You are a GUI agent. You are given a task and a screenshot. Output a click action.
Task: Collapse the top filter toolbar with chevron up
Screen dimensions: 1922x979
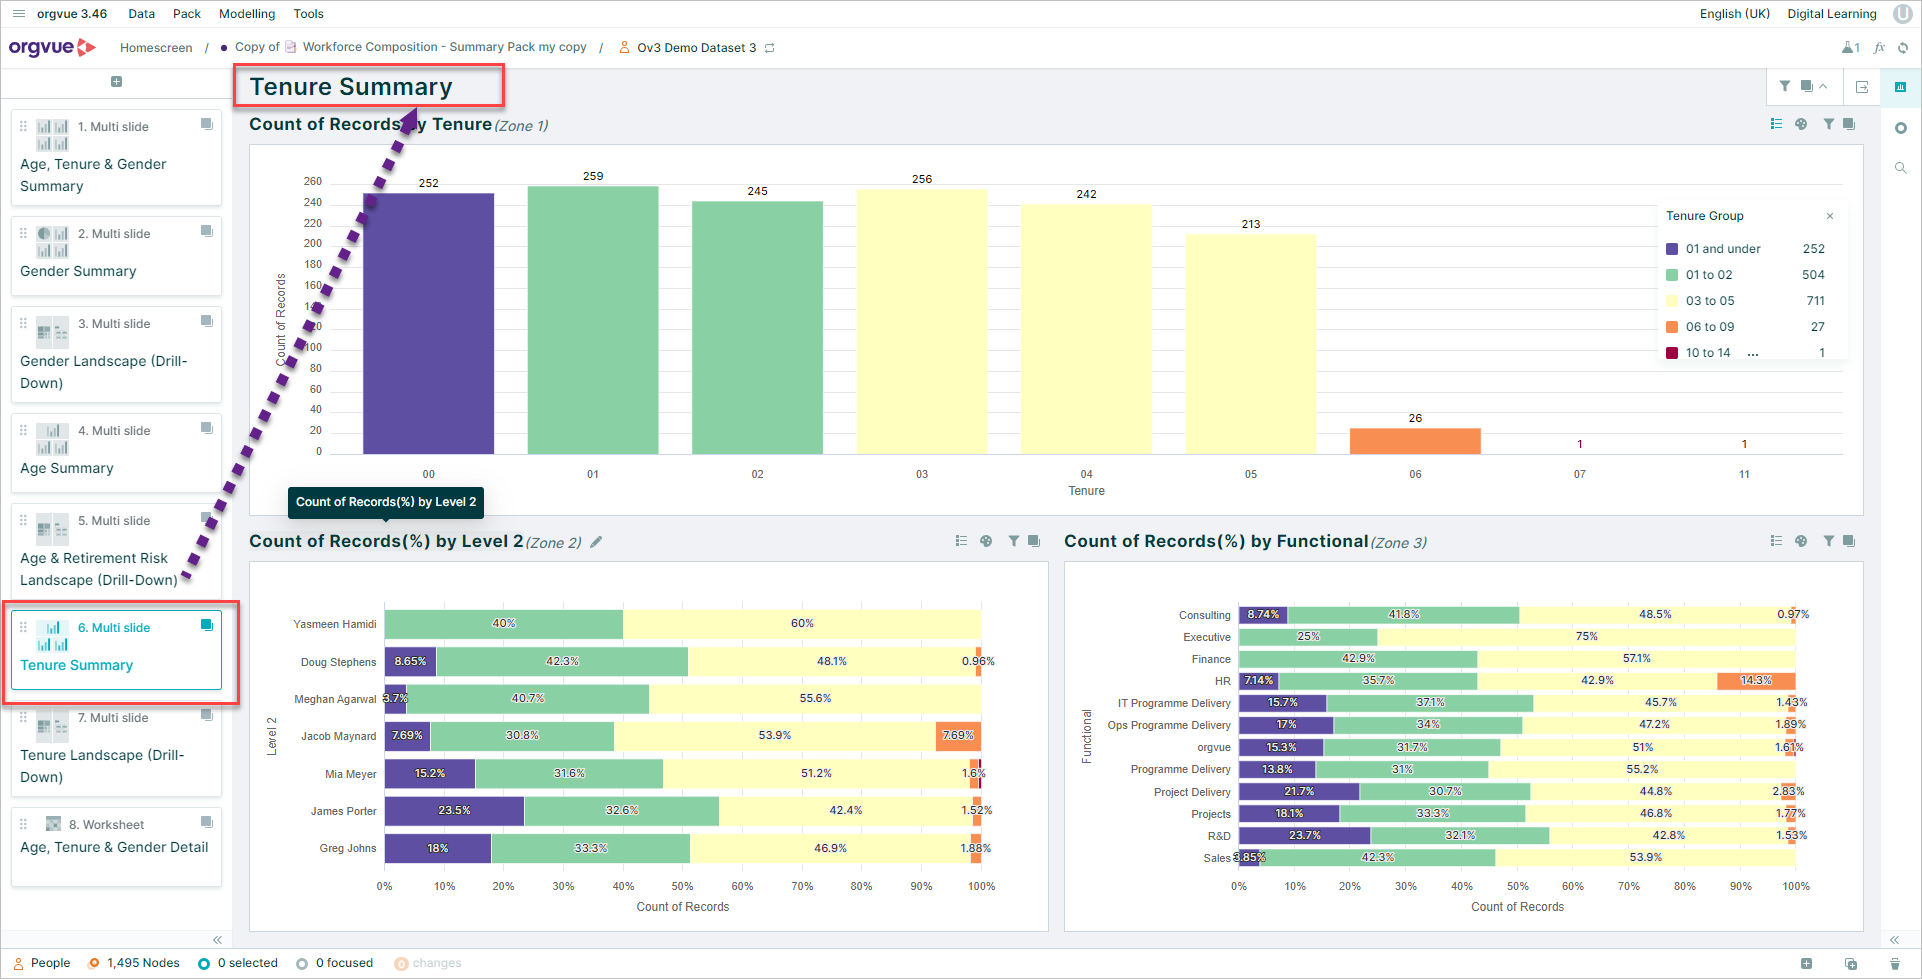pos(1823,87)
